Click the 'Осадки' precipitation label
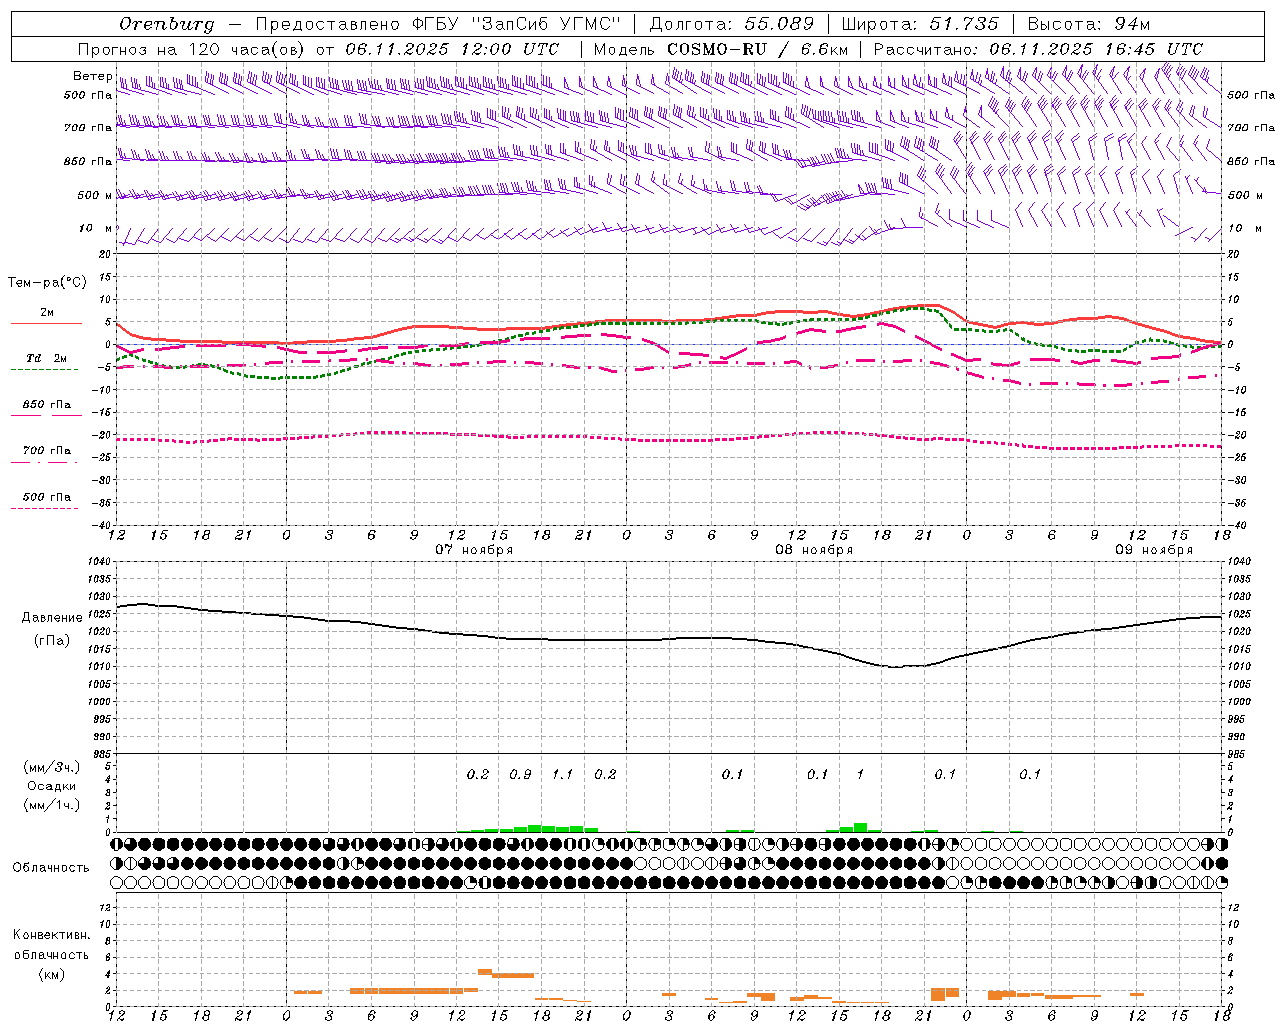 (51, 786)
